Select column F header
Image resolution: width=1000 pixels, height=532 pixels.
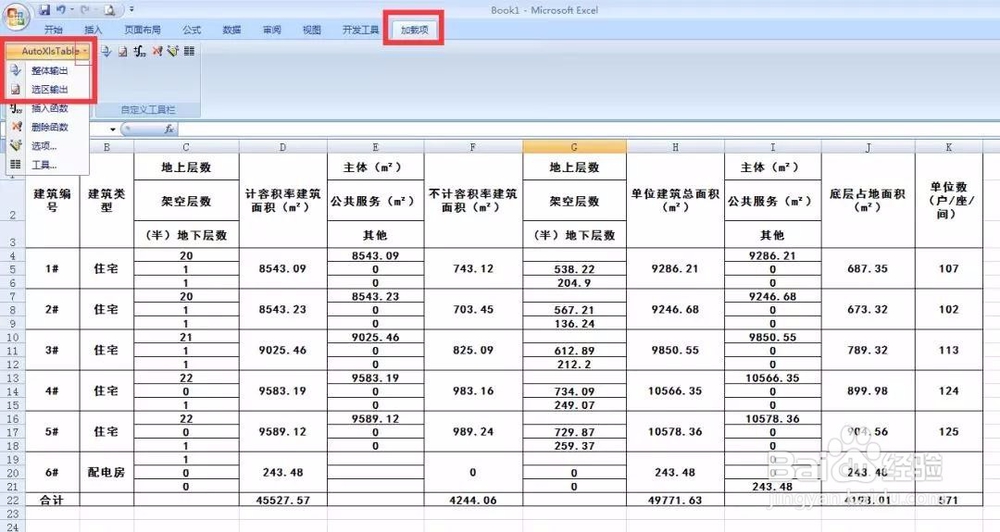pos(473,147)
